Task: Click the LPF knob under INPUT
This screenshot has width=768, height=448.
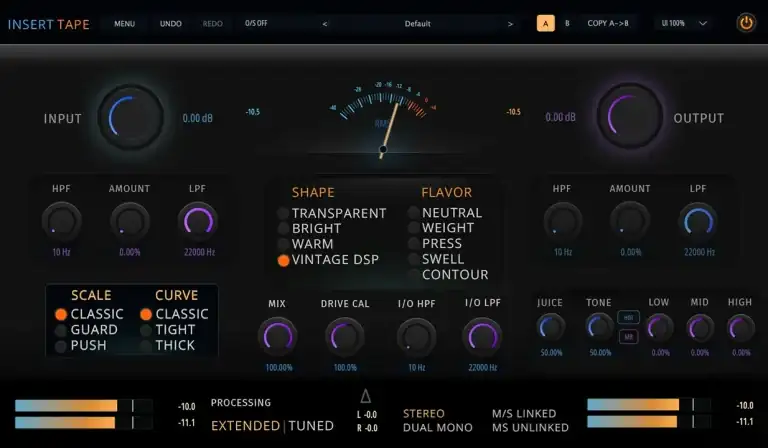Action: (198, 221)
